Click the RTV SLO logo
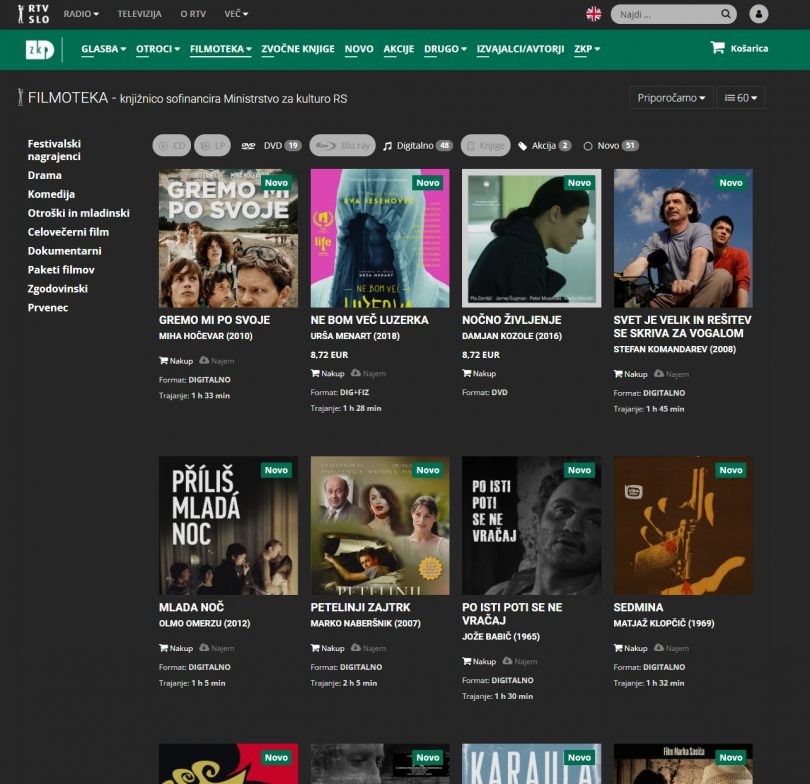The image size is (810, 784). point(33,14)
